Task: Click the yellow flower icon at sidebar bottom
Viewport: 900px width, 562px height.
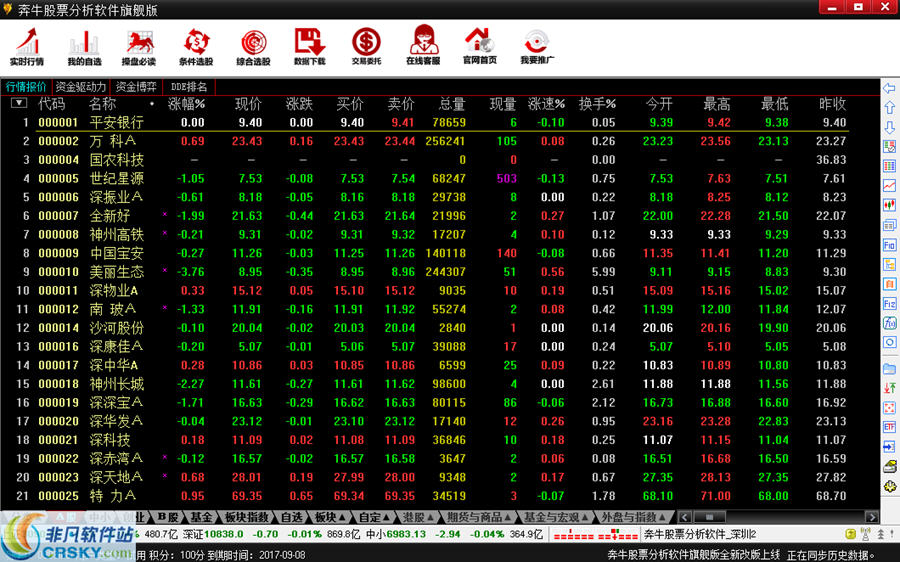Action: click(890, 486)
